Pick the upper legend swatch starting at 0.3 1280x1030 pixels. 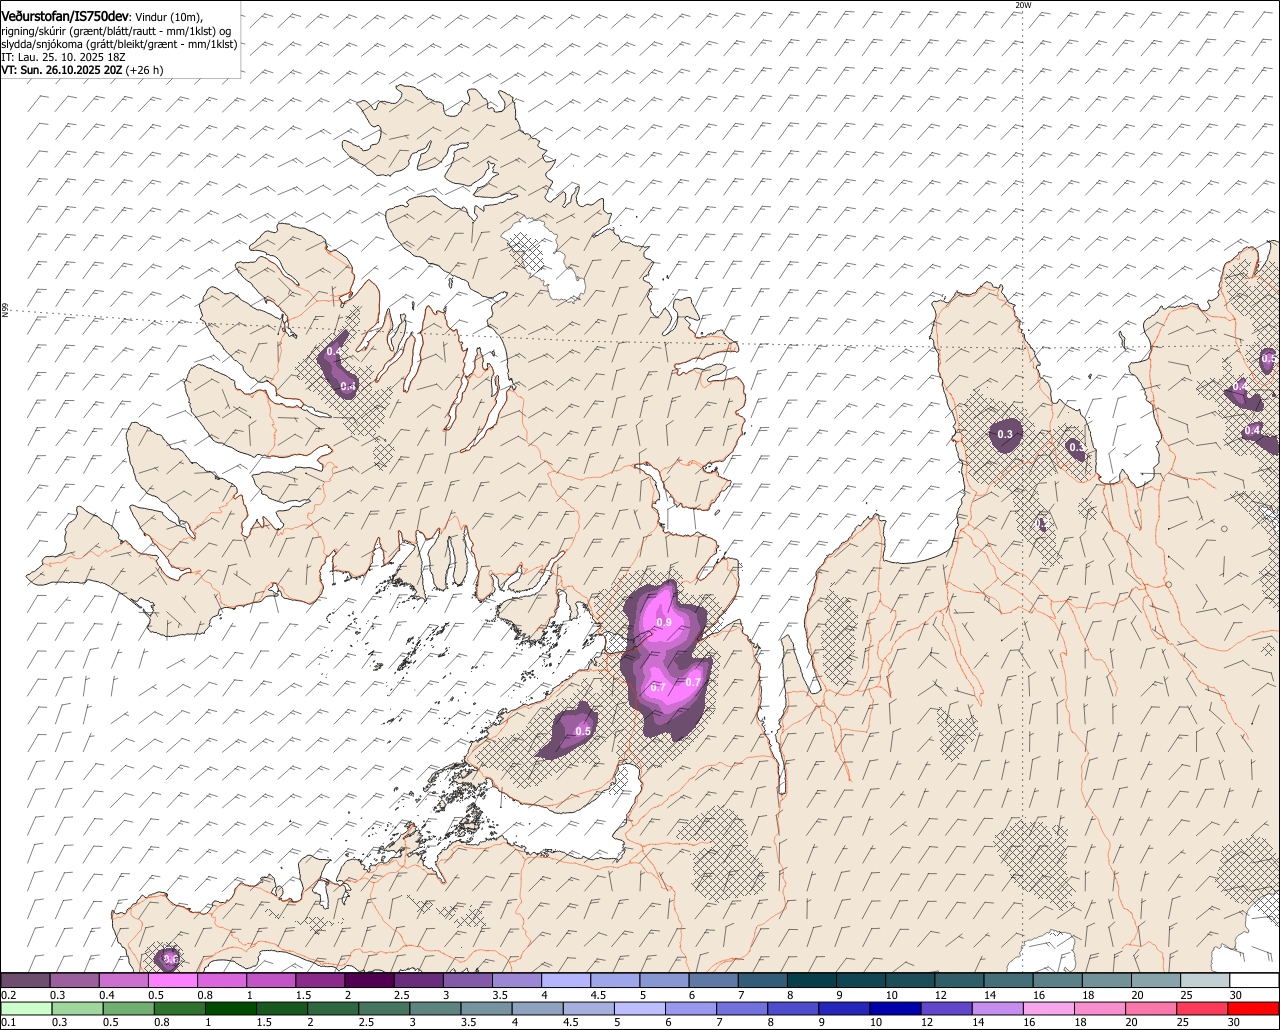[74, 981]
